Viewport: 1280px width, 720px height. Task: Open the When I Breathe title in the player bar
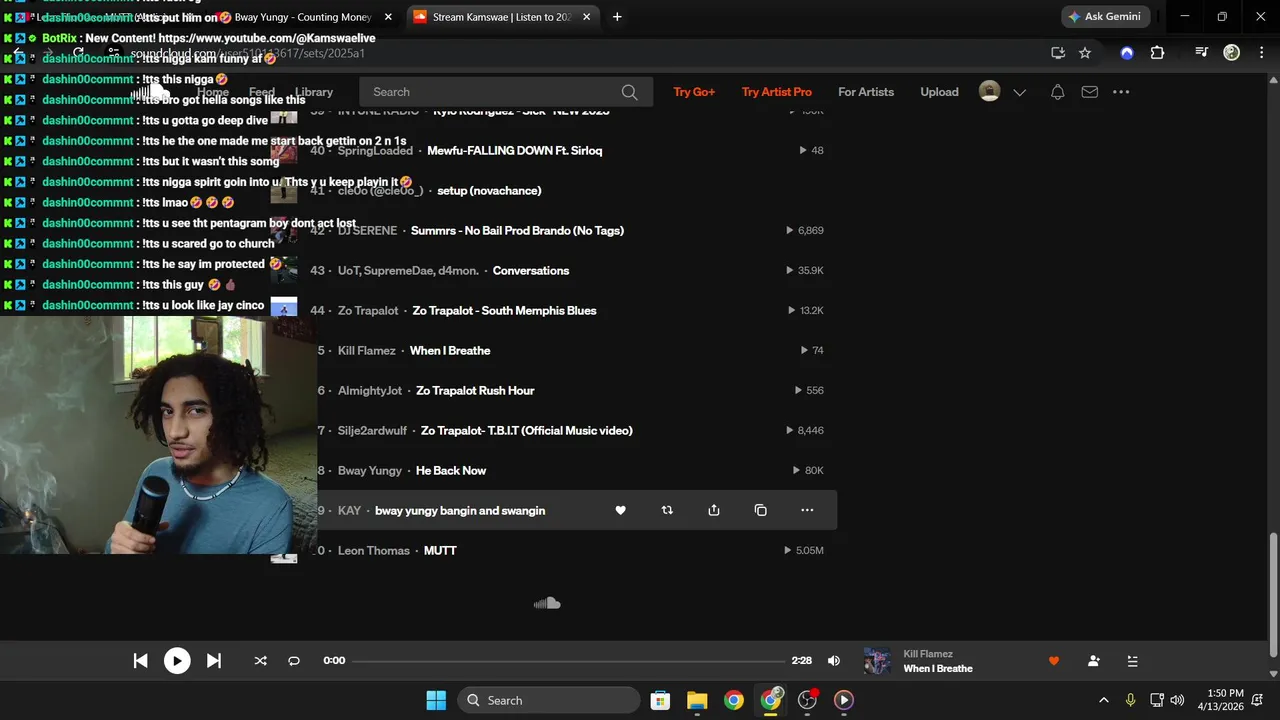point(938,669)
